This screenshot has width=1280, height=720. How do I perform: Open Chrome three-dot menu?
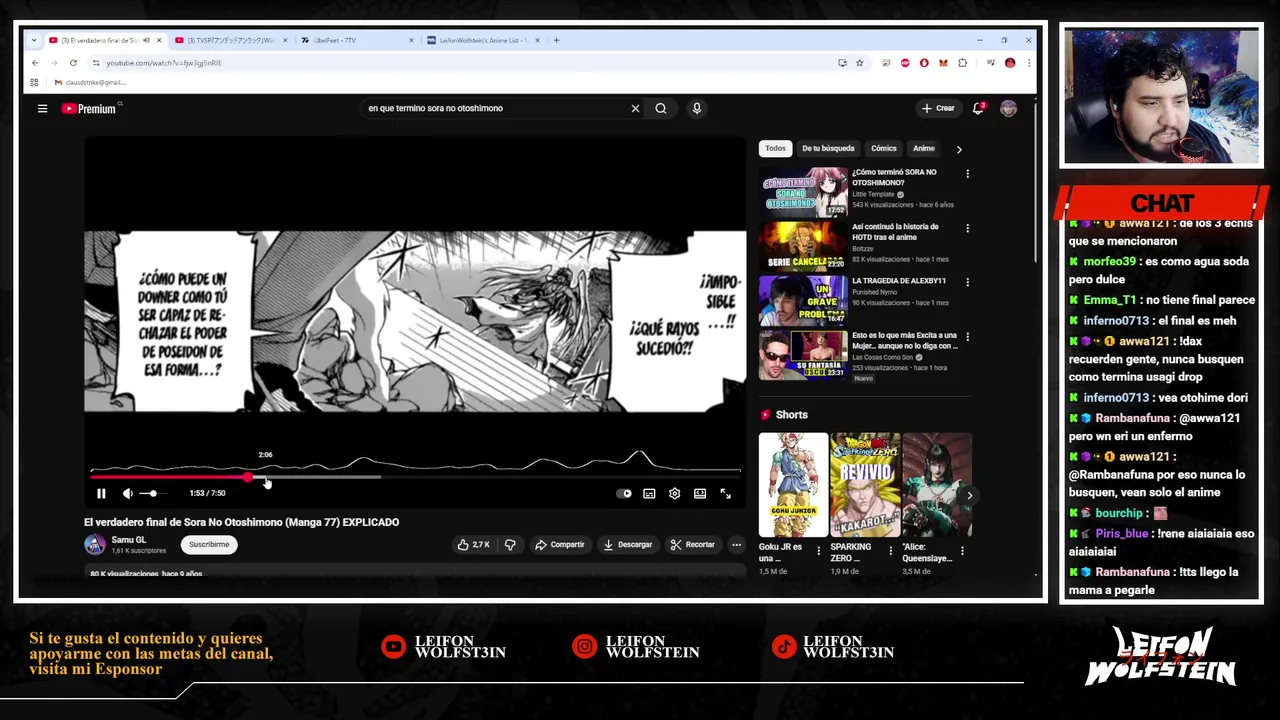1028,63
